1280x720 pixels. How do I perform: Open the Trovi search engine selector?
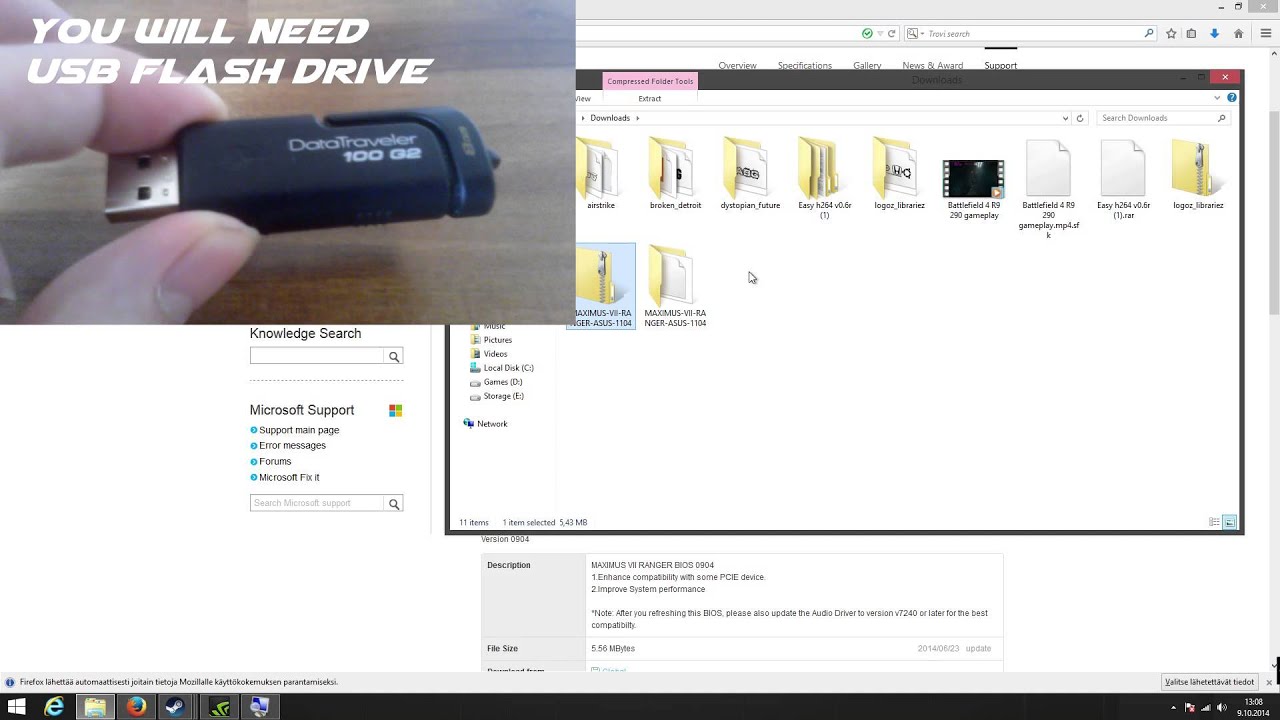pos(914,33)
